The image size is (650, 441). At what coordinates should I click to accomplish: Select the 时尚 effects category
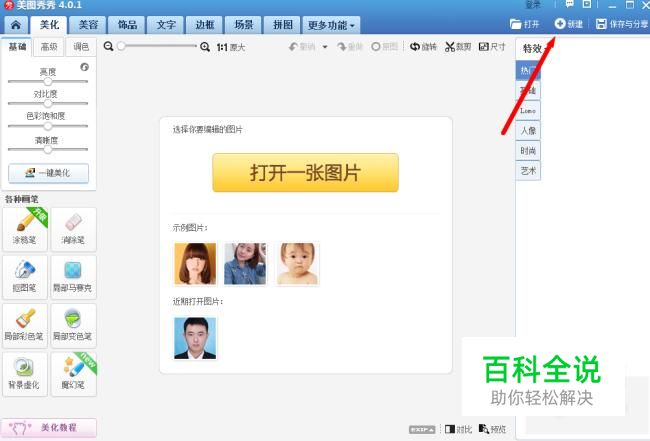[528, 150]
